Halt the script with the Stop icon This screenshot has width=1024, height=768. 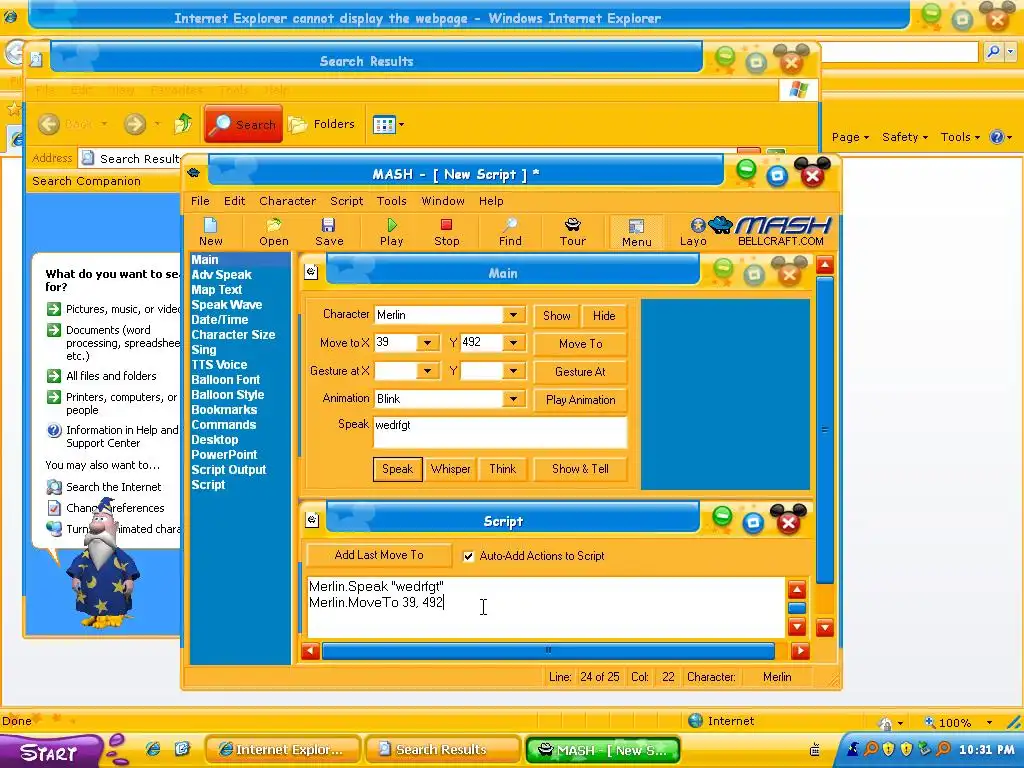pos(447,232)
